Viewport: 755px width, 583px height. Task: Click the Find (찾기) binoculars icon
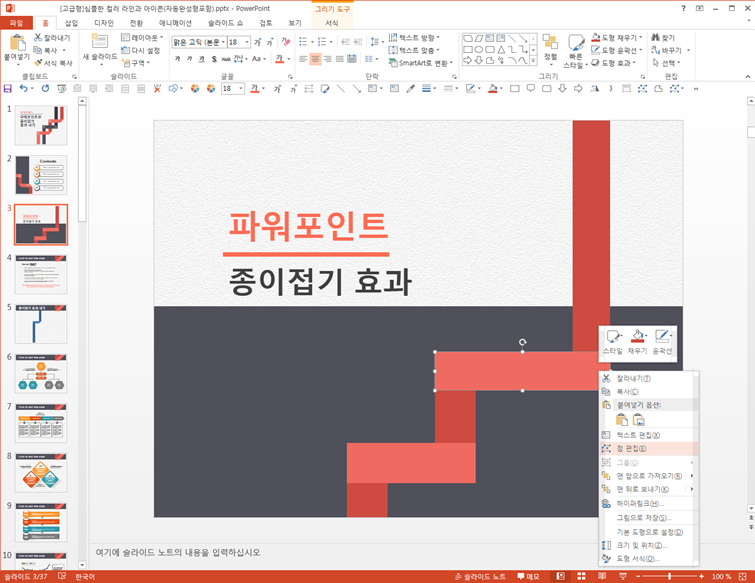[x=655, y=38]
